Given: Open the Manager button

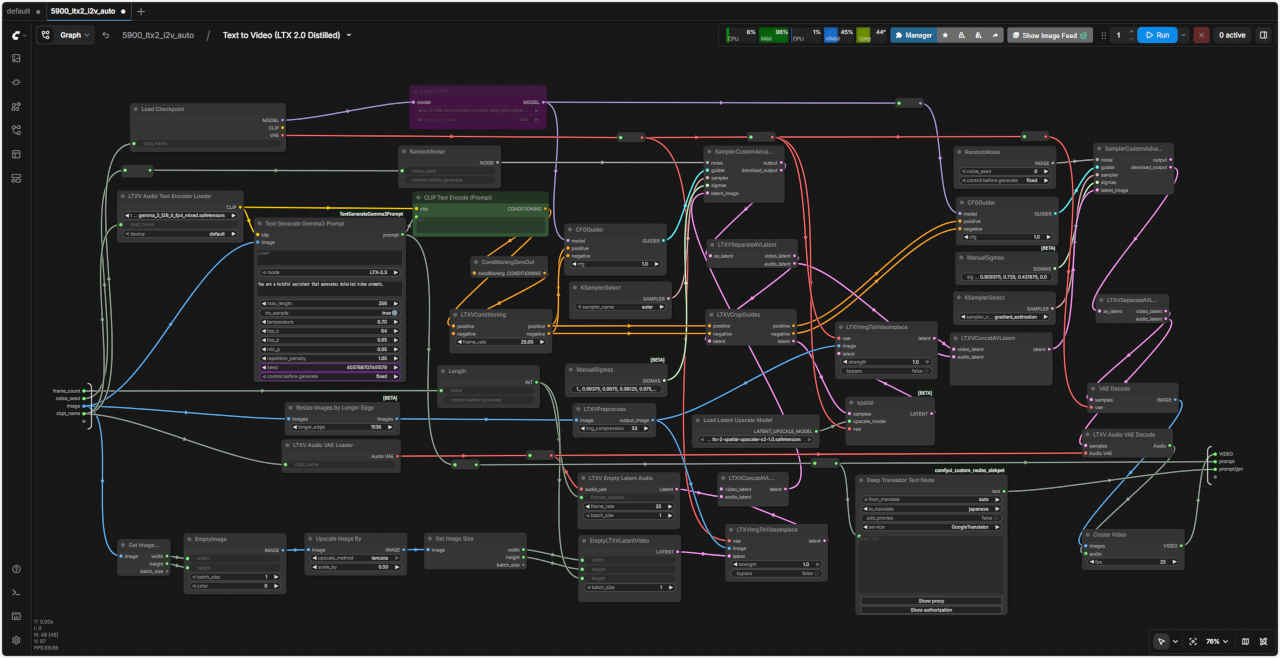Looking at the screenshot, I should click(912, 35).
